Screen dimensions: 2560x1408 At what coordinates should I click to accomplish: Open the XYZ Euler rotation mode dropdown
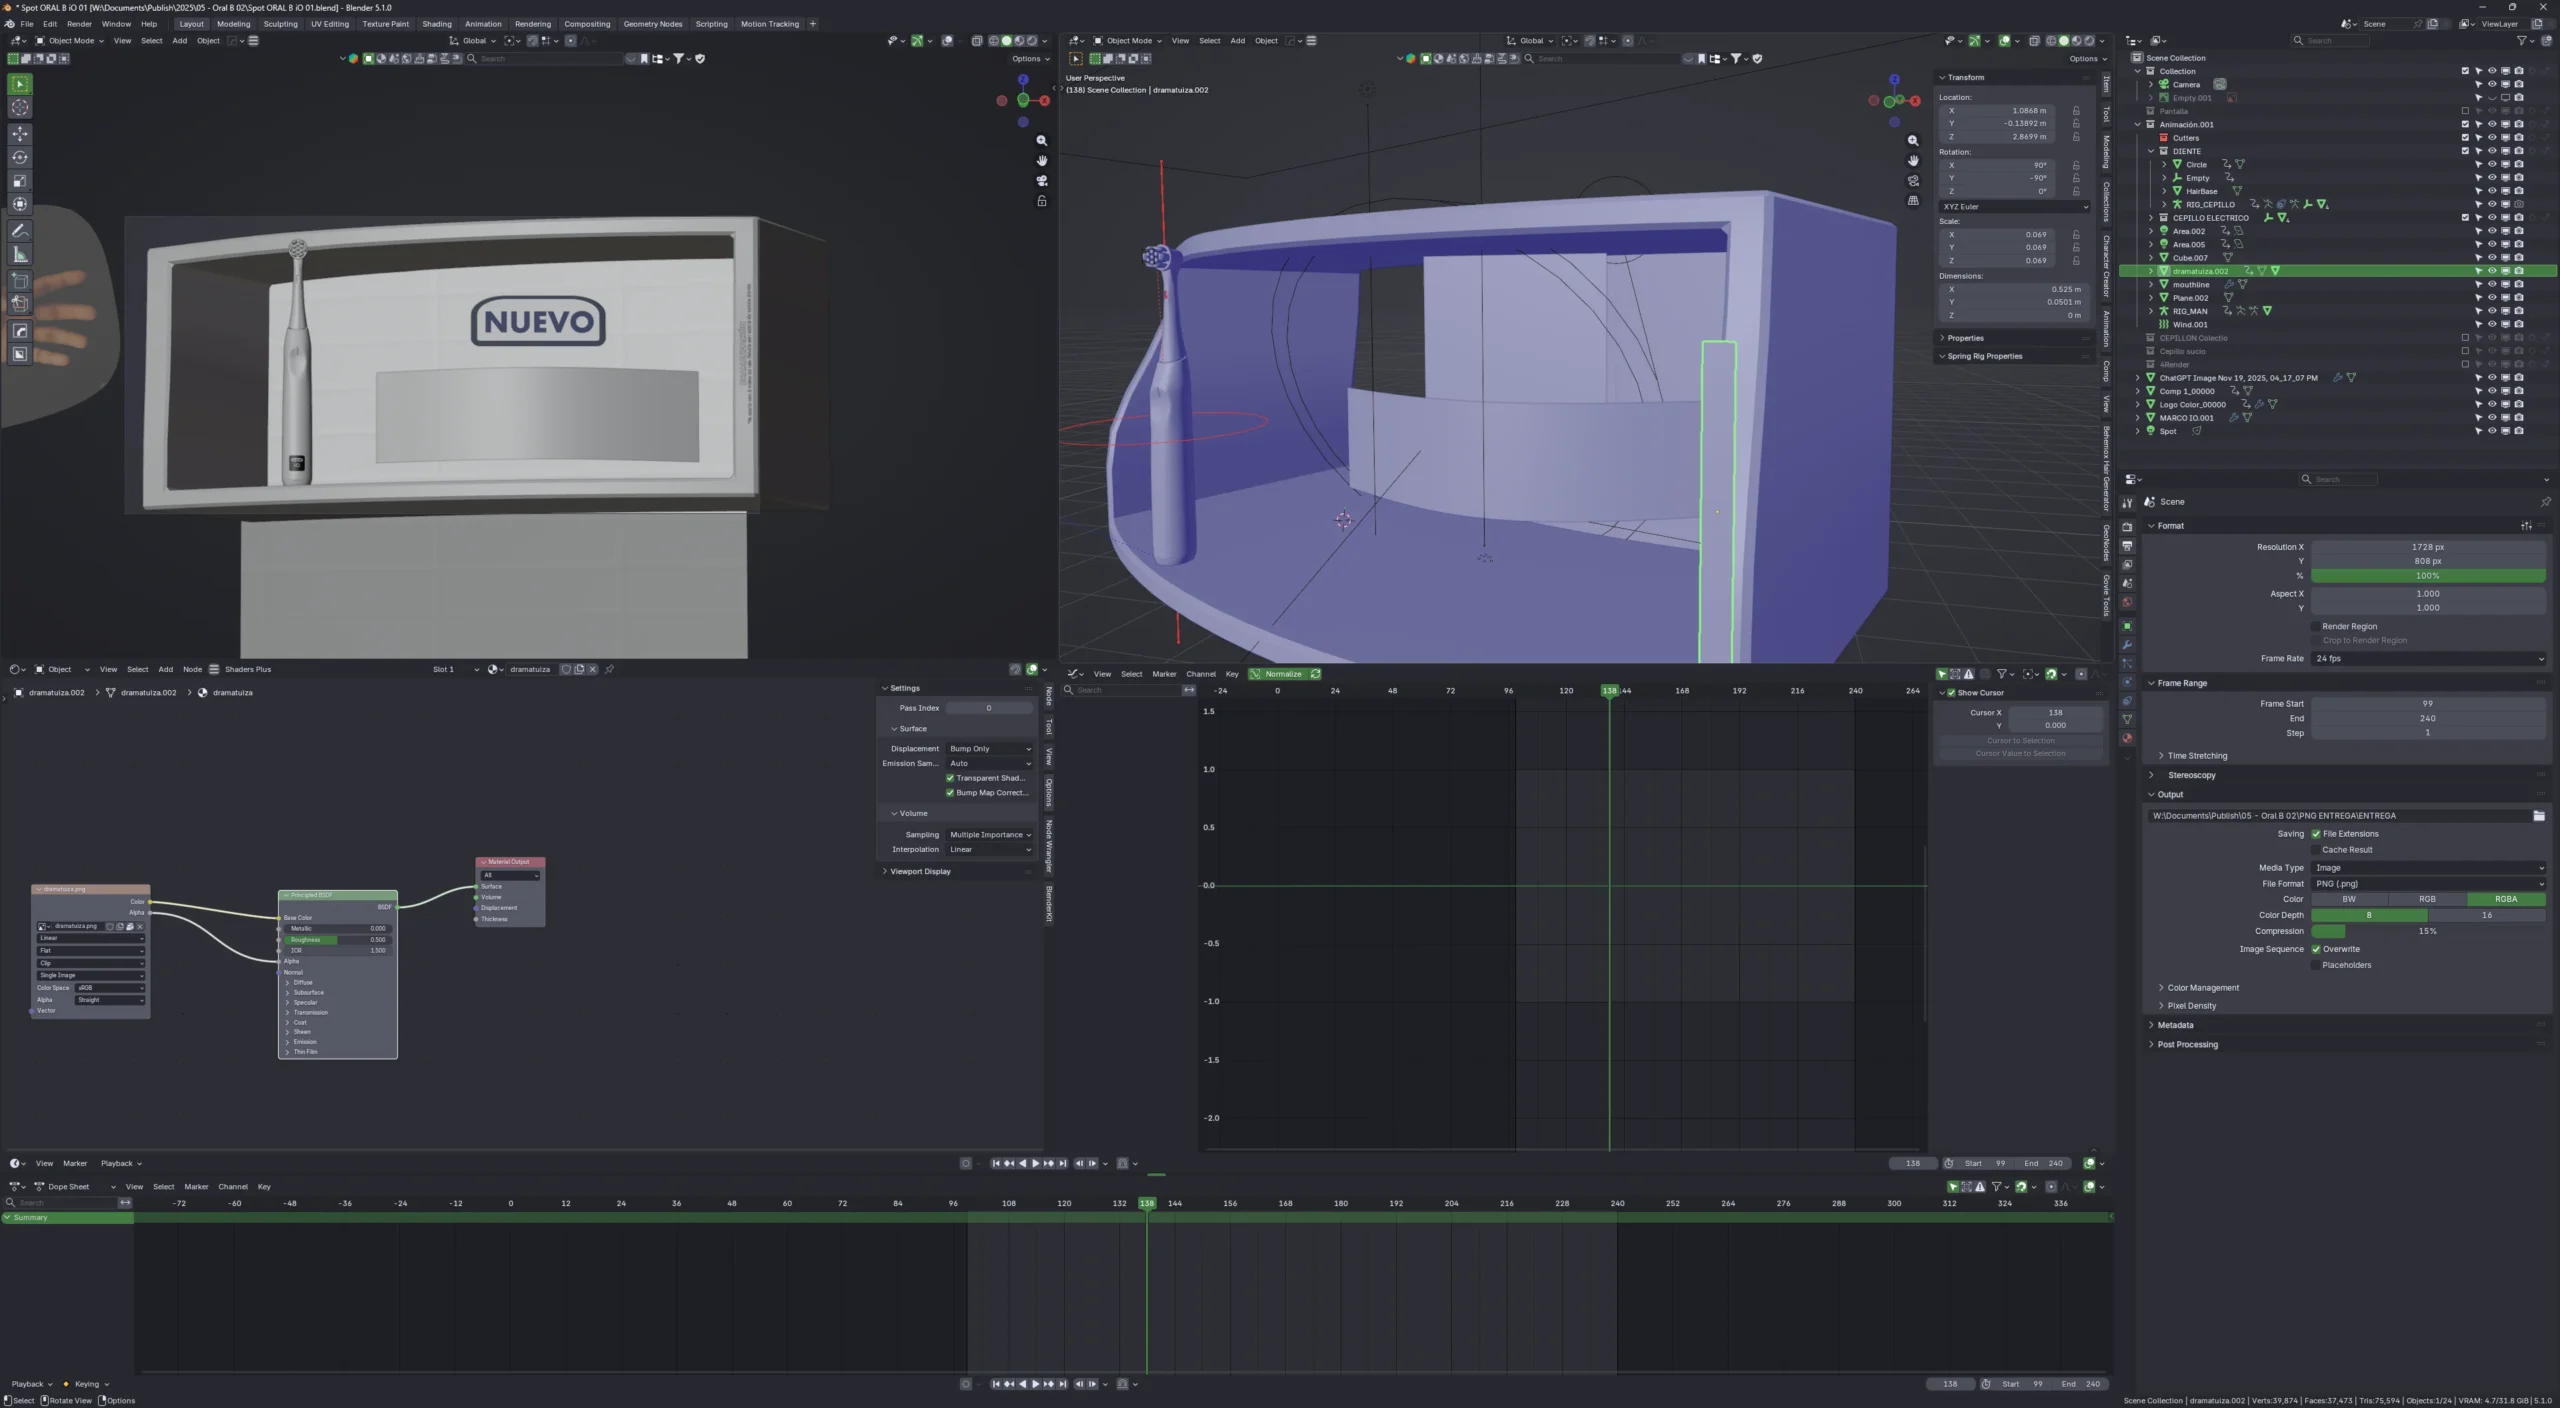click(x=2014, y=207)
